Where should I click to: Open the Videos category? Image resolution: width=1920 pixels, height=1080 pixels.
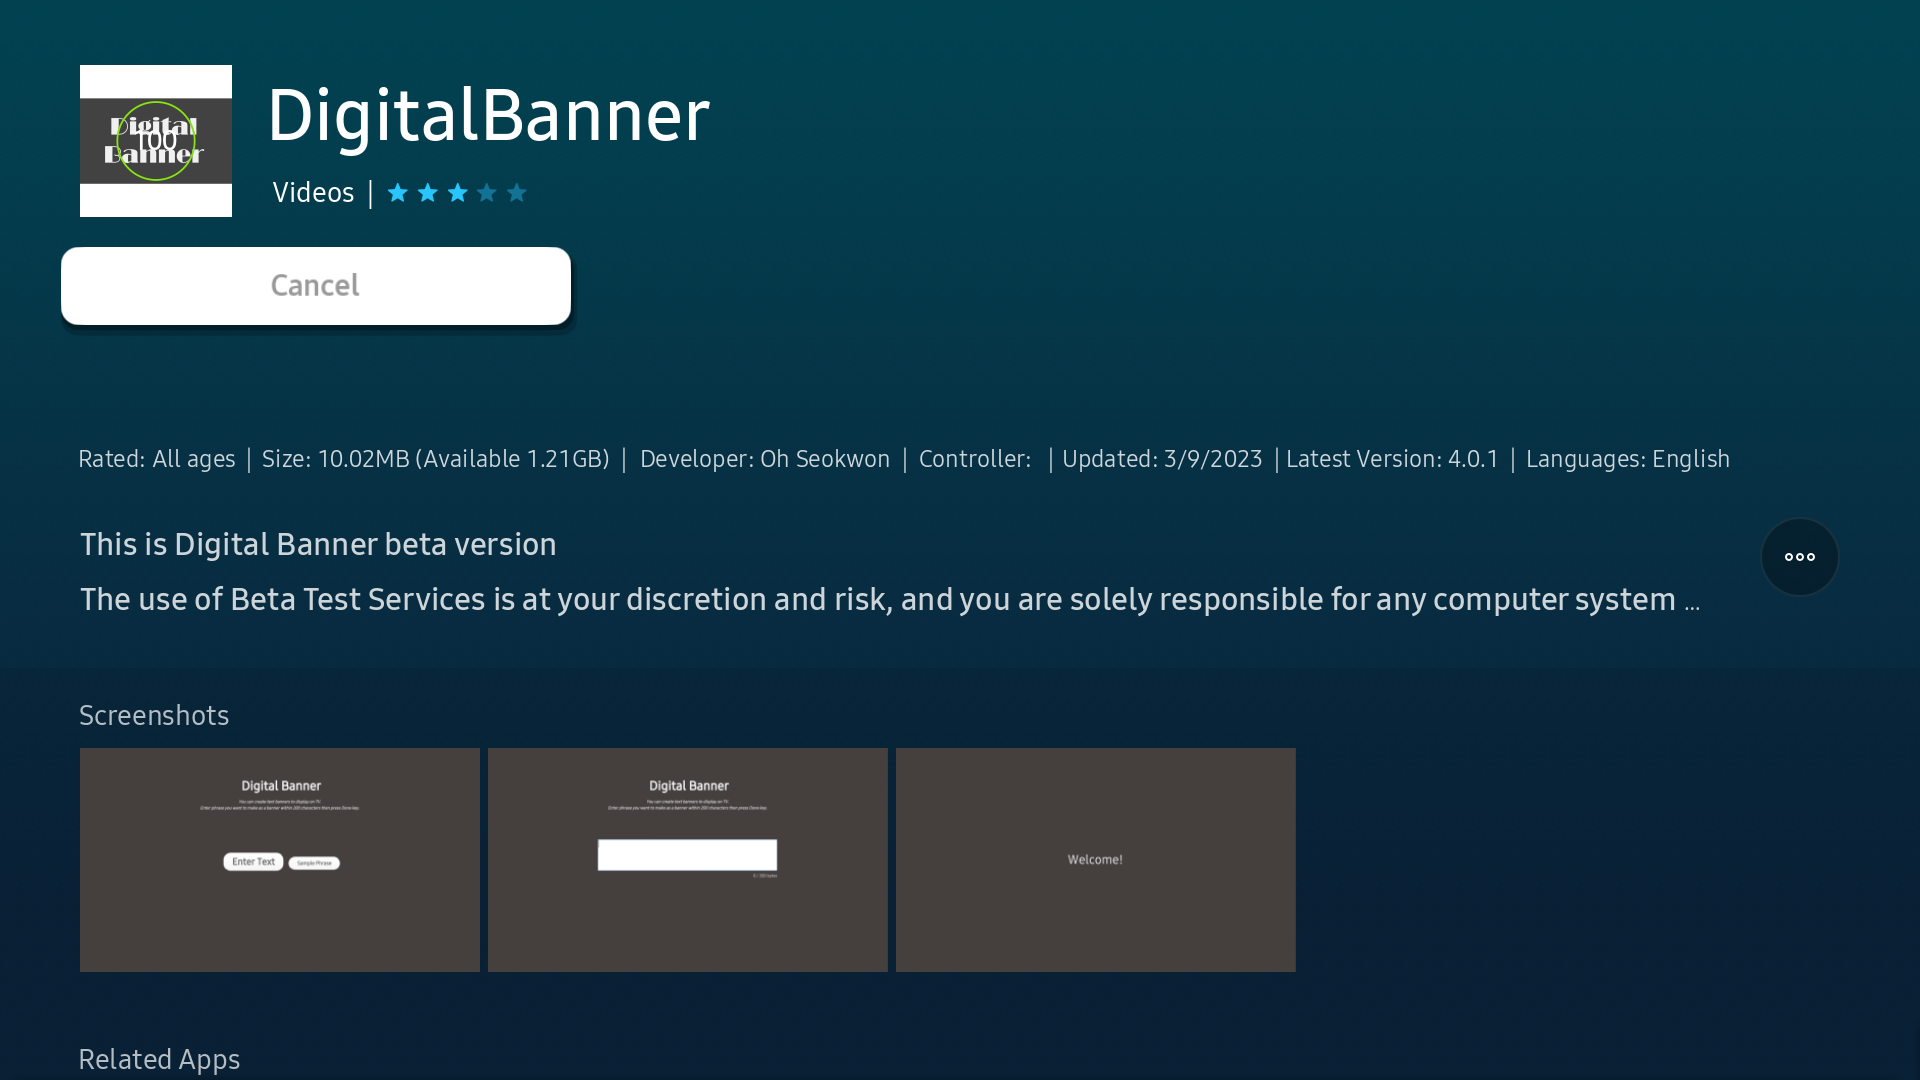313,192
